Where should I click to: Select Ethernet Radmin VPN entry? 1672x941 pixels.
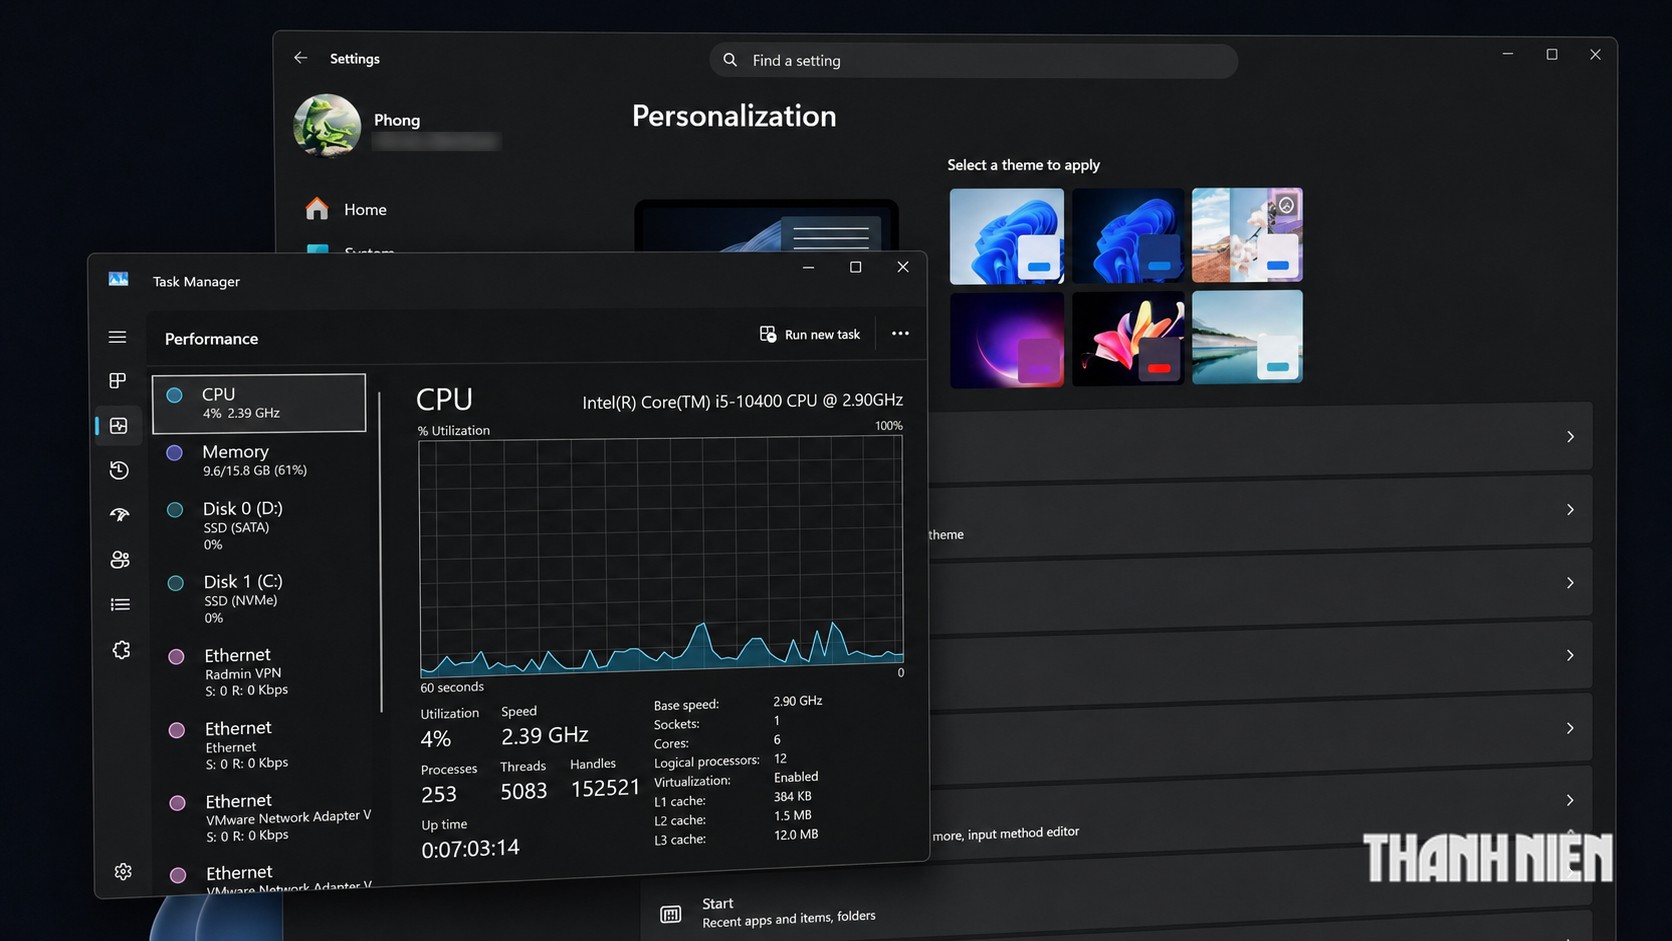click(x=262, y=672)
